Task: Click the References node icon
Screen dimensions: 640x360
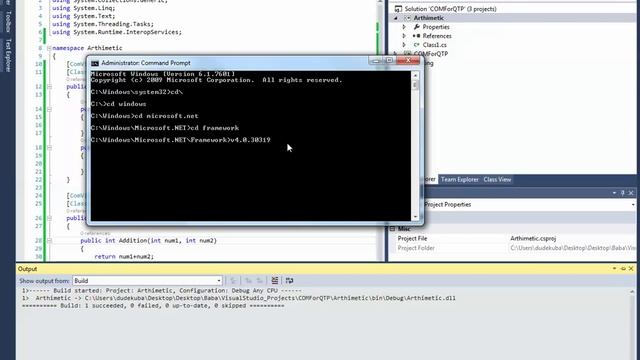Action: pyautogui.click(x=416, y=36)
